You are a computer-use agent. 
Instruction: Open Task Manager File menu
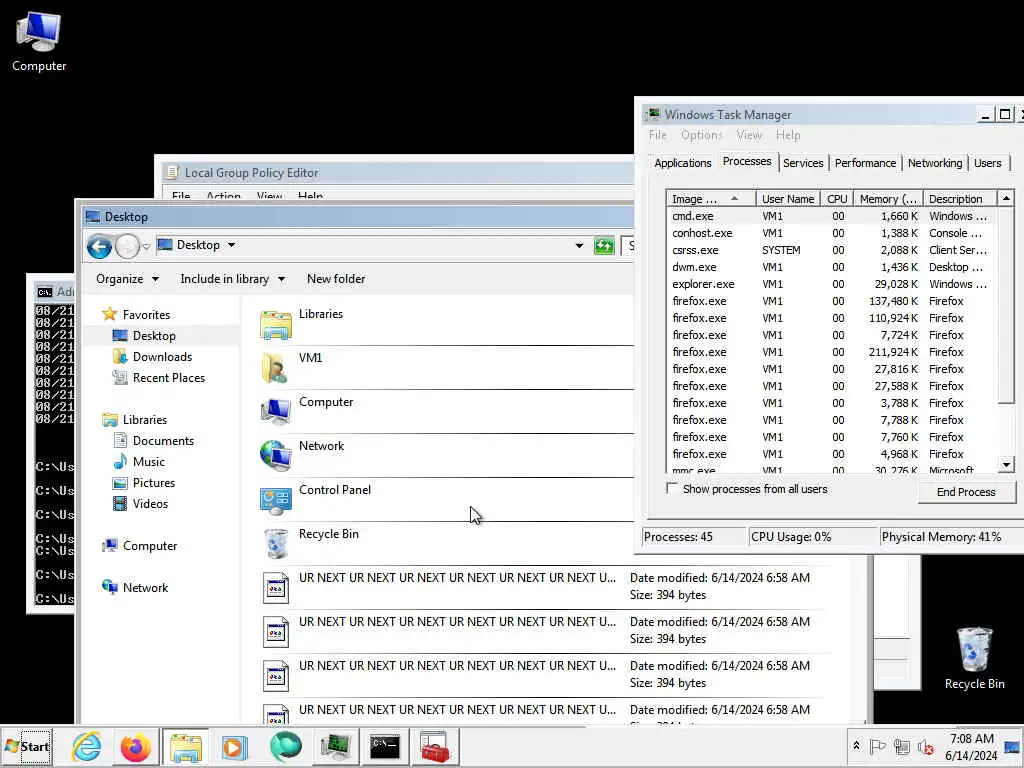coord(658,135)
